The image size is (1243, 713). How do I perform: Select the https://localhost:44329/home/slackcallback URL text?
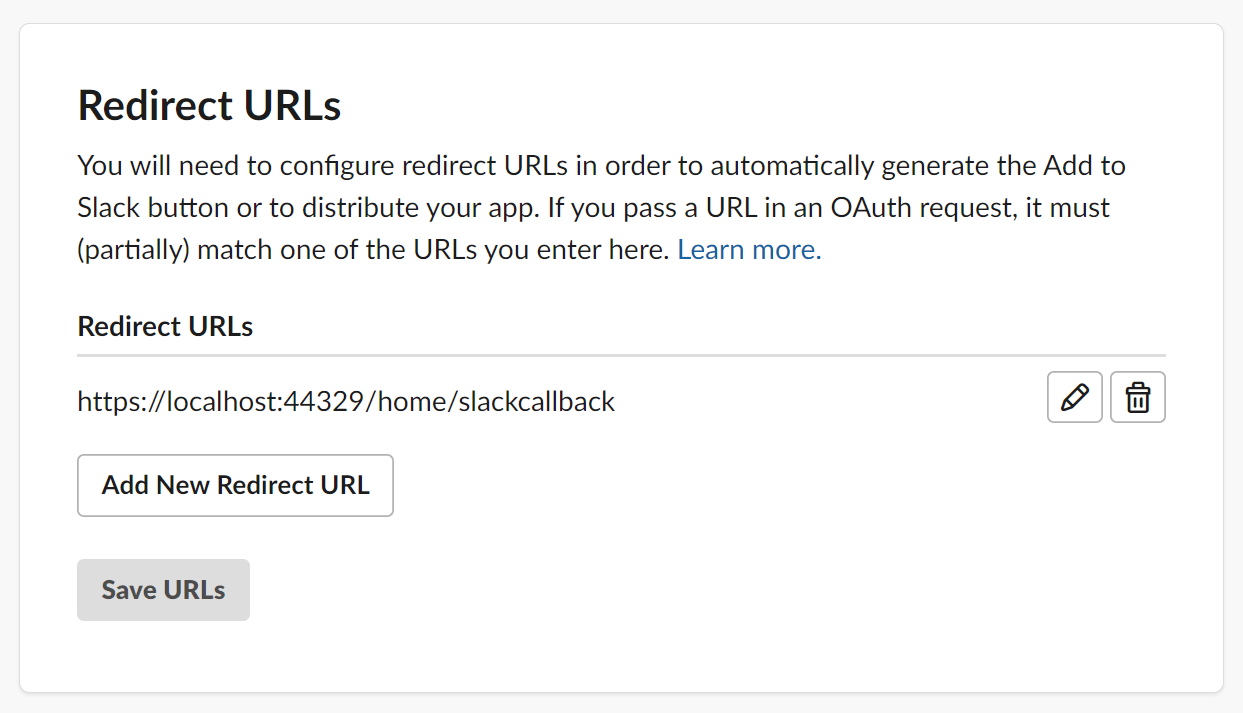(x=345, y=401)
